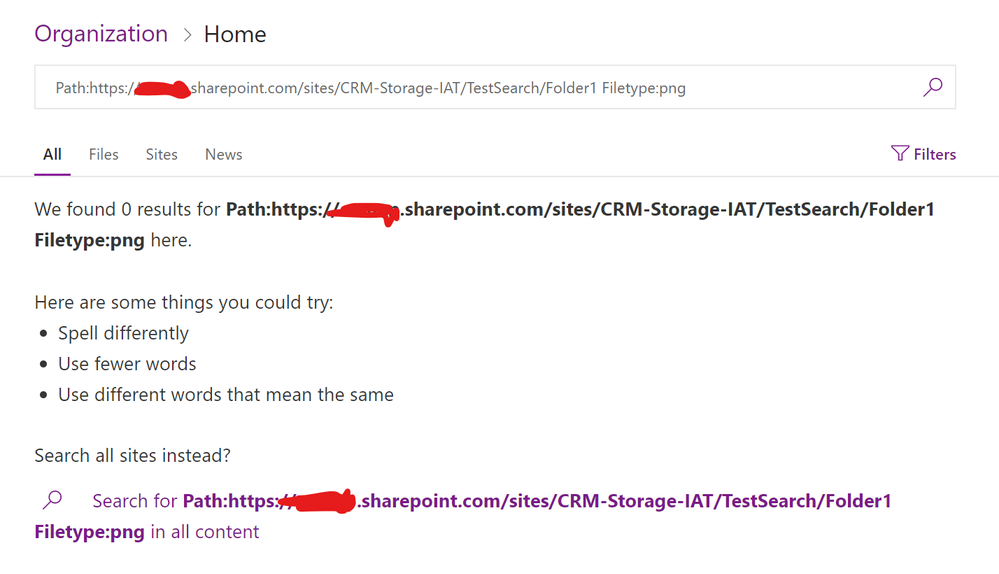Select the Home breadcrumb title
Viewport: 999px width, 574px height.
click(235, 34)
